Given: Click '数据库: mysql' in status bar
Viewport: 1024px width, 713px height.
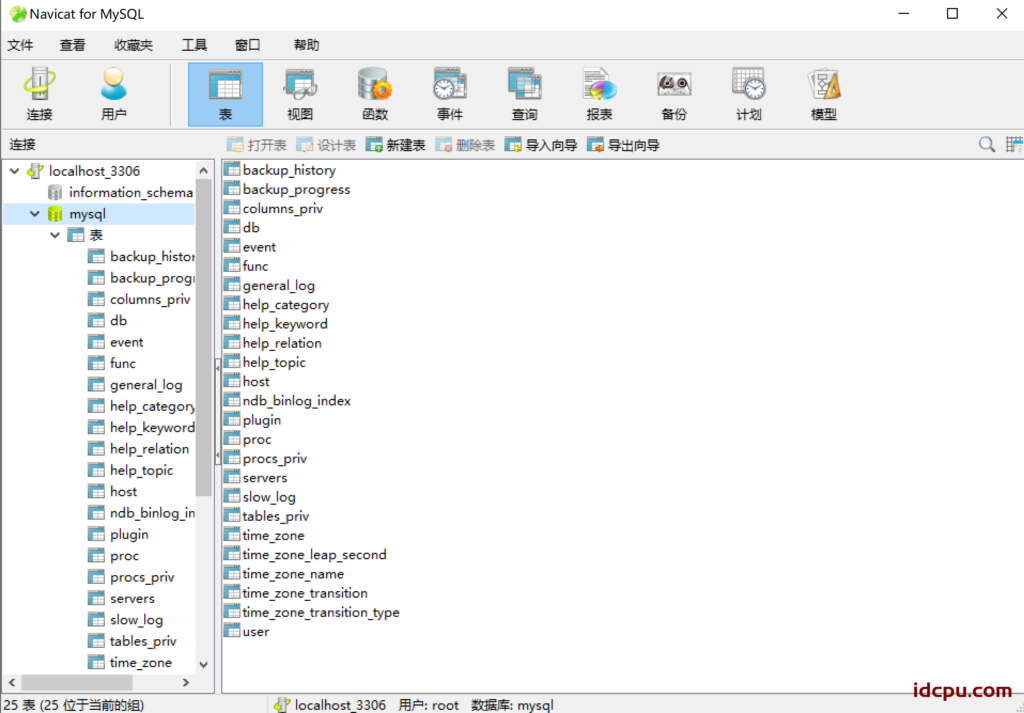Looking at the screenshot, I should [512, 705].
